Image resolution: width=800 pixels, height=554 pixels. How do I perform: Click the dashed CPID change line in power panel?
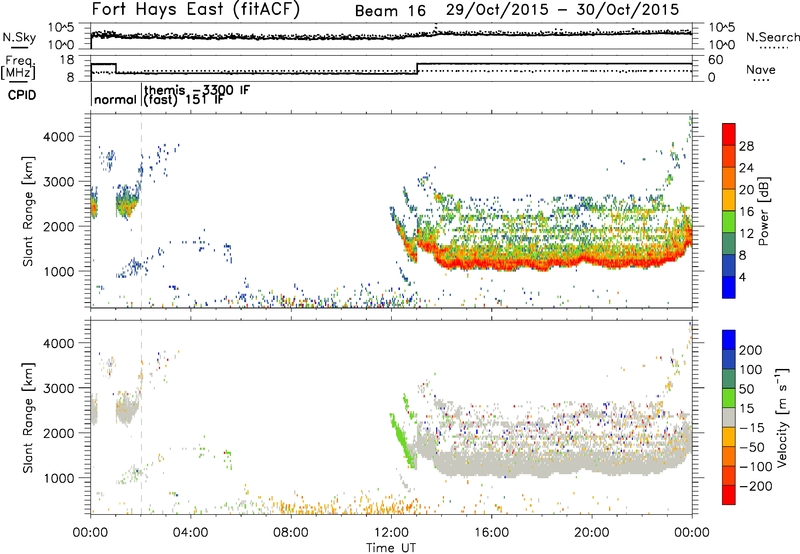(141, 211)
